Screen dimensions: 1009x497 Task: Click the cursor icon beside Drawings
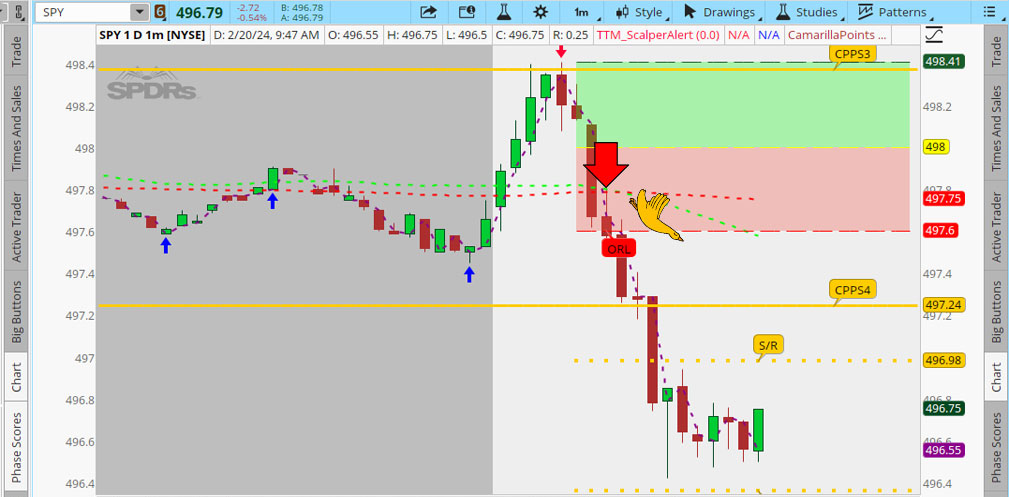[x=690, y=12]
